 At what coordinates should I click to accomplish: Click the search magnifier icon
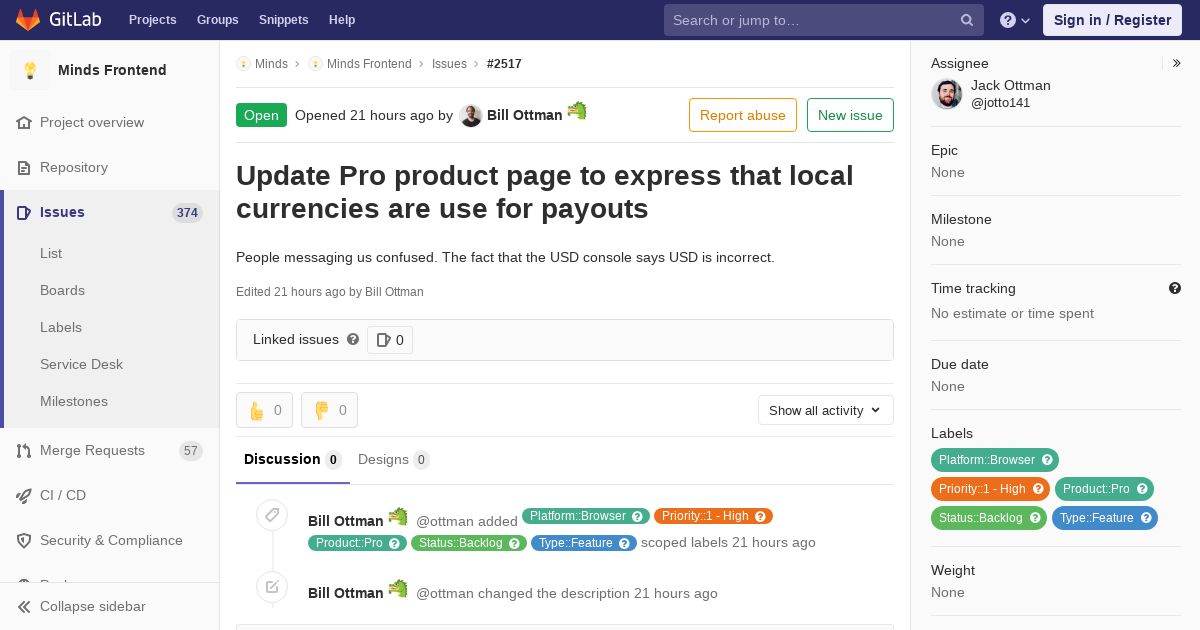click(x=967, y=20)
